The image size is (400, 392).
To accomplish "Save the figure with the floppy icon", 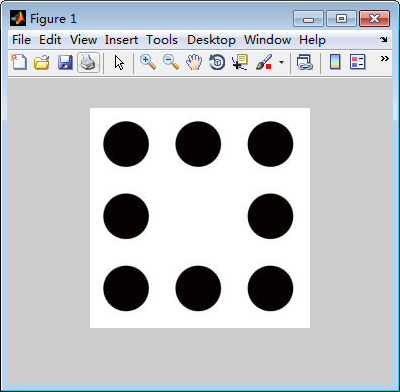I will coord(65,62).
